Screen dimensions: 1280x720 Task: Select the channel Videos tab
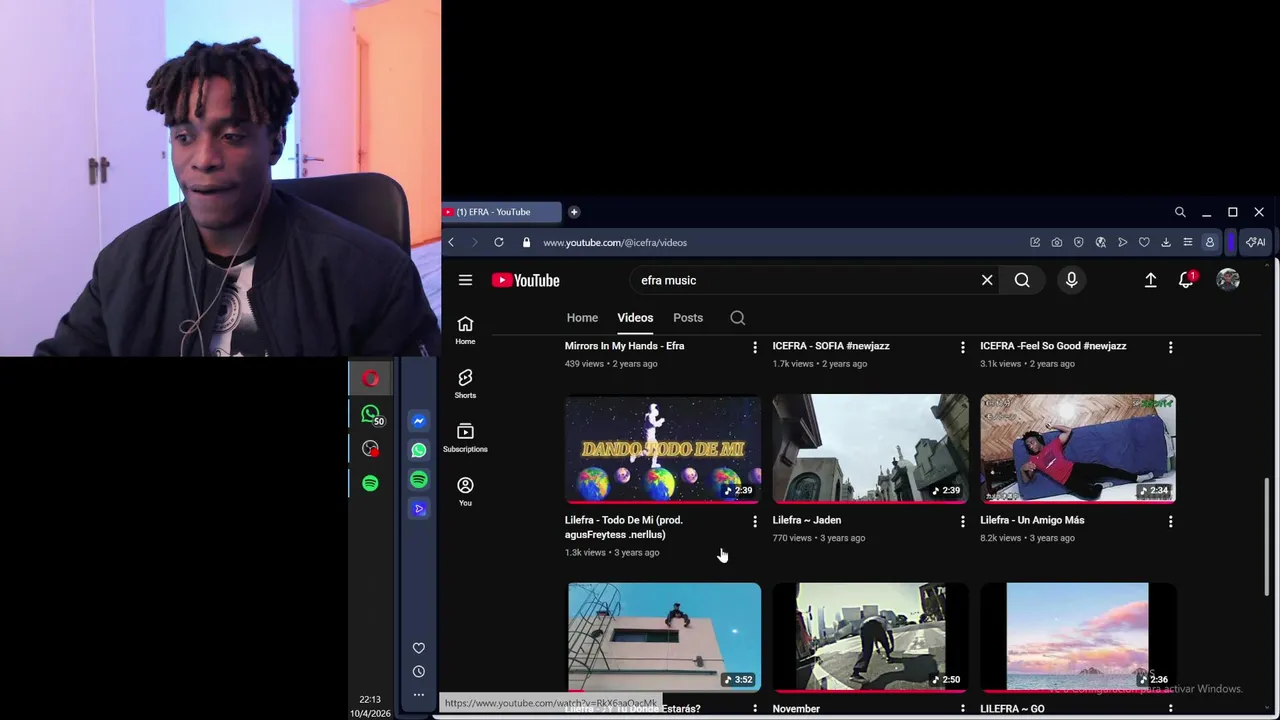pos(635,318)
